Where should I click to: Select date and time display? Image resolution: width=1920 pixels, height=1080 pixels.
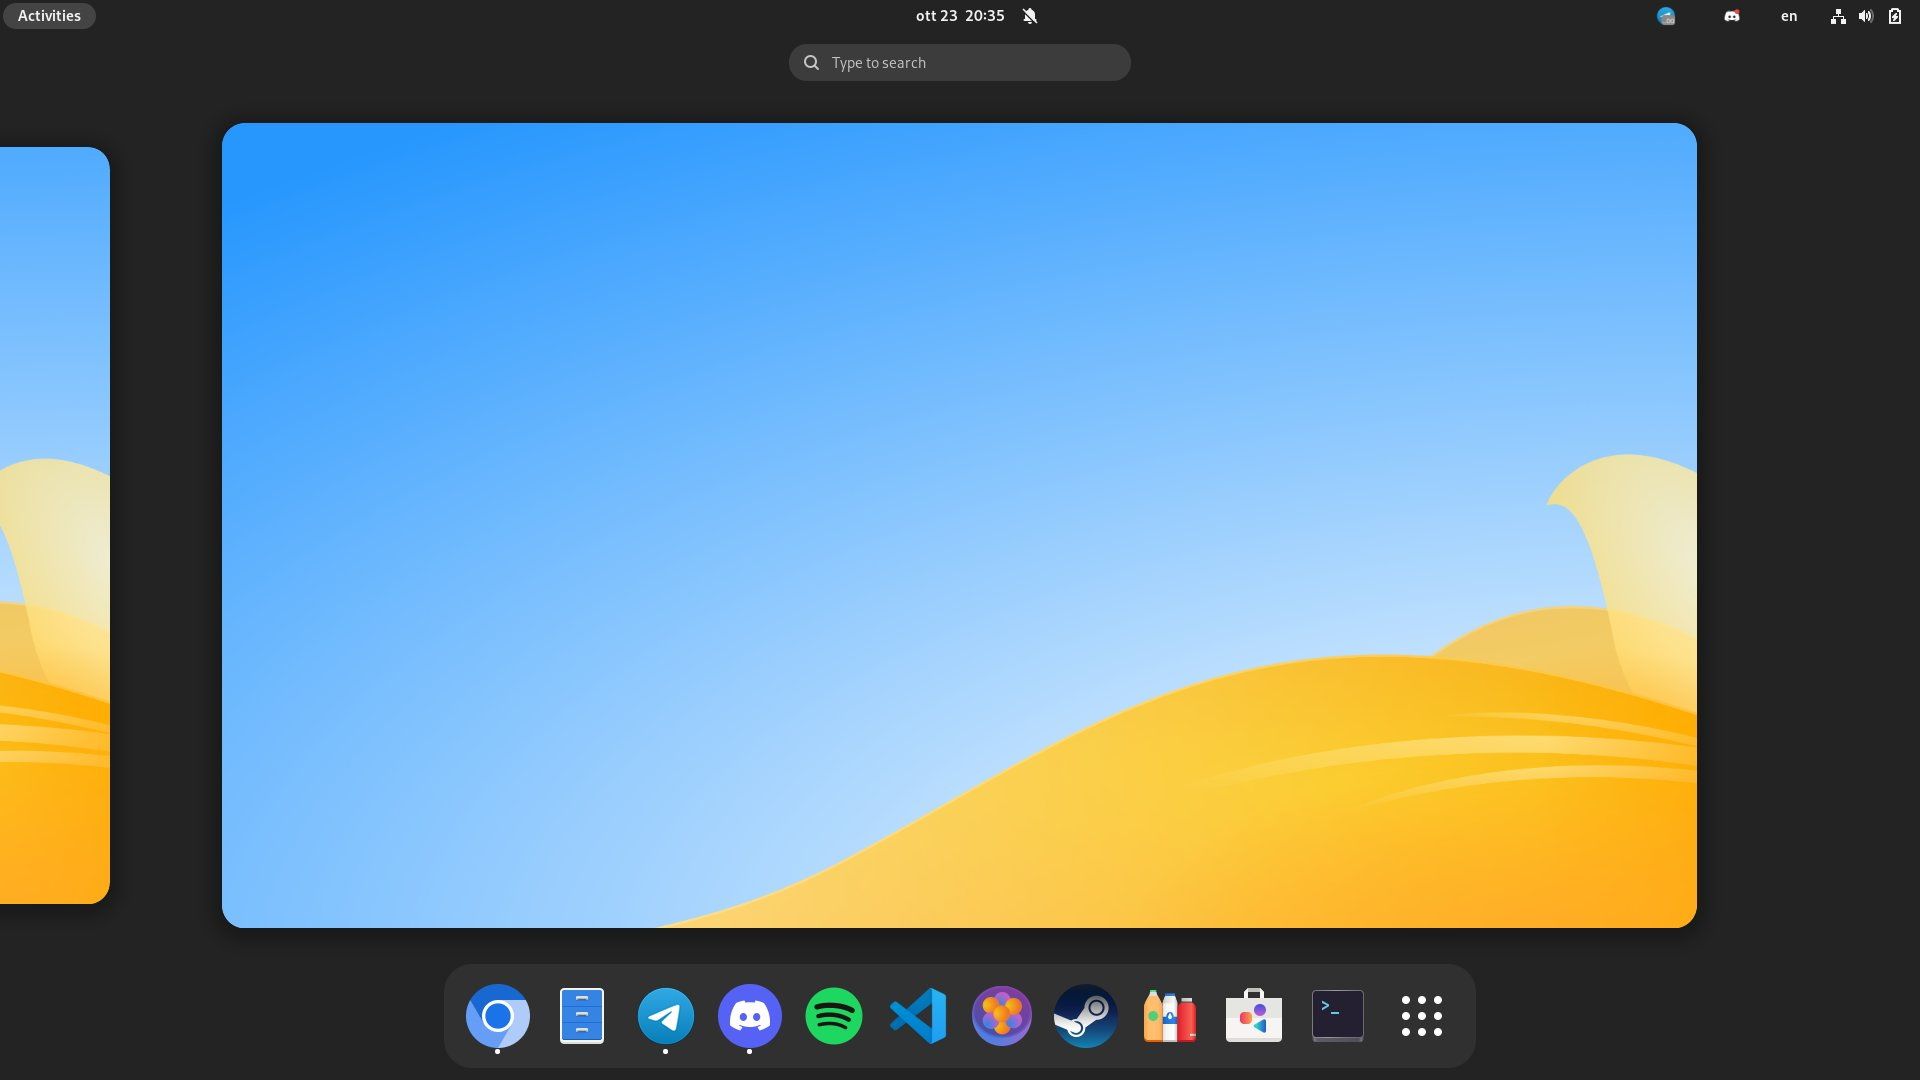pyautogui.click(x=960, y=15)
